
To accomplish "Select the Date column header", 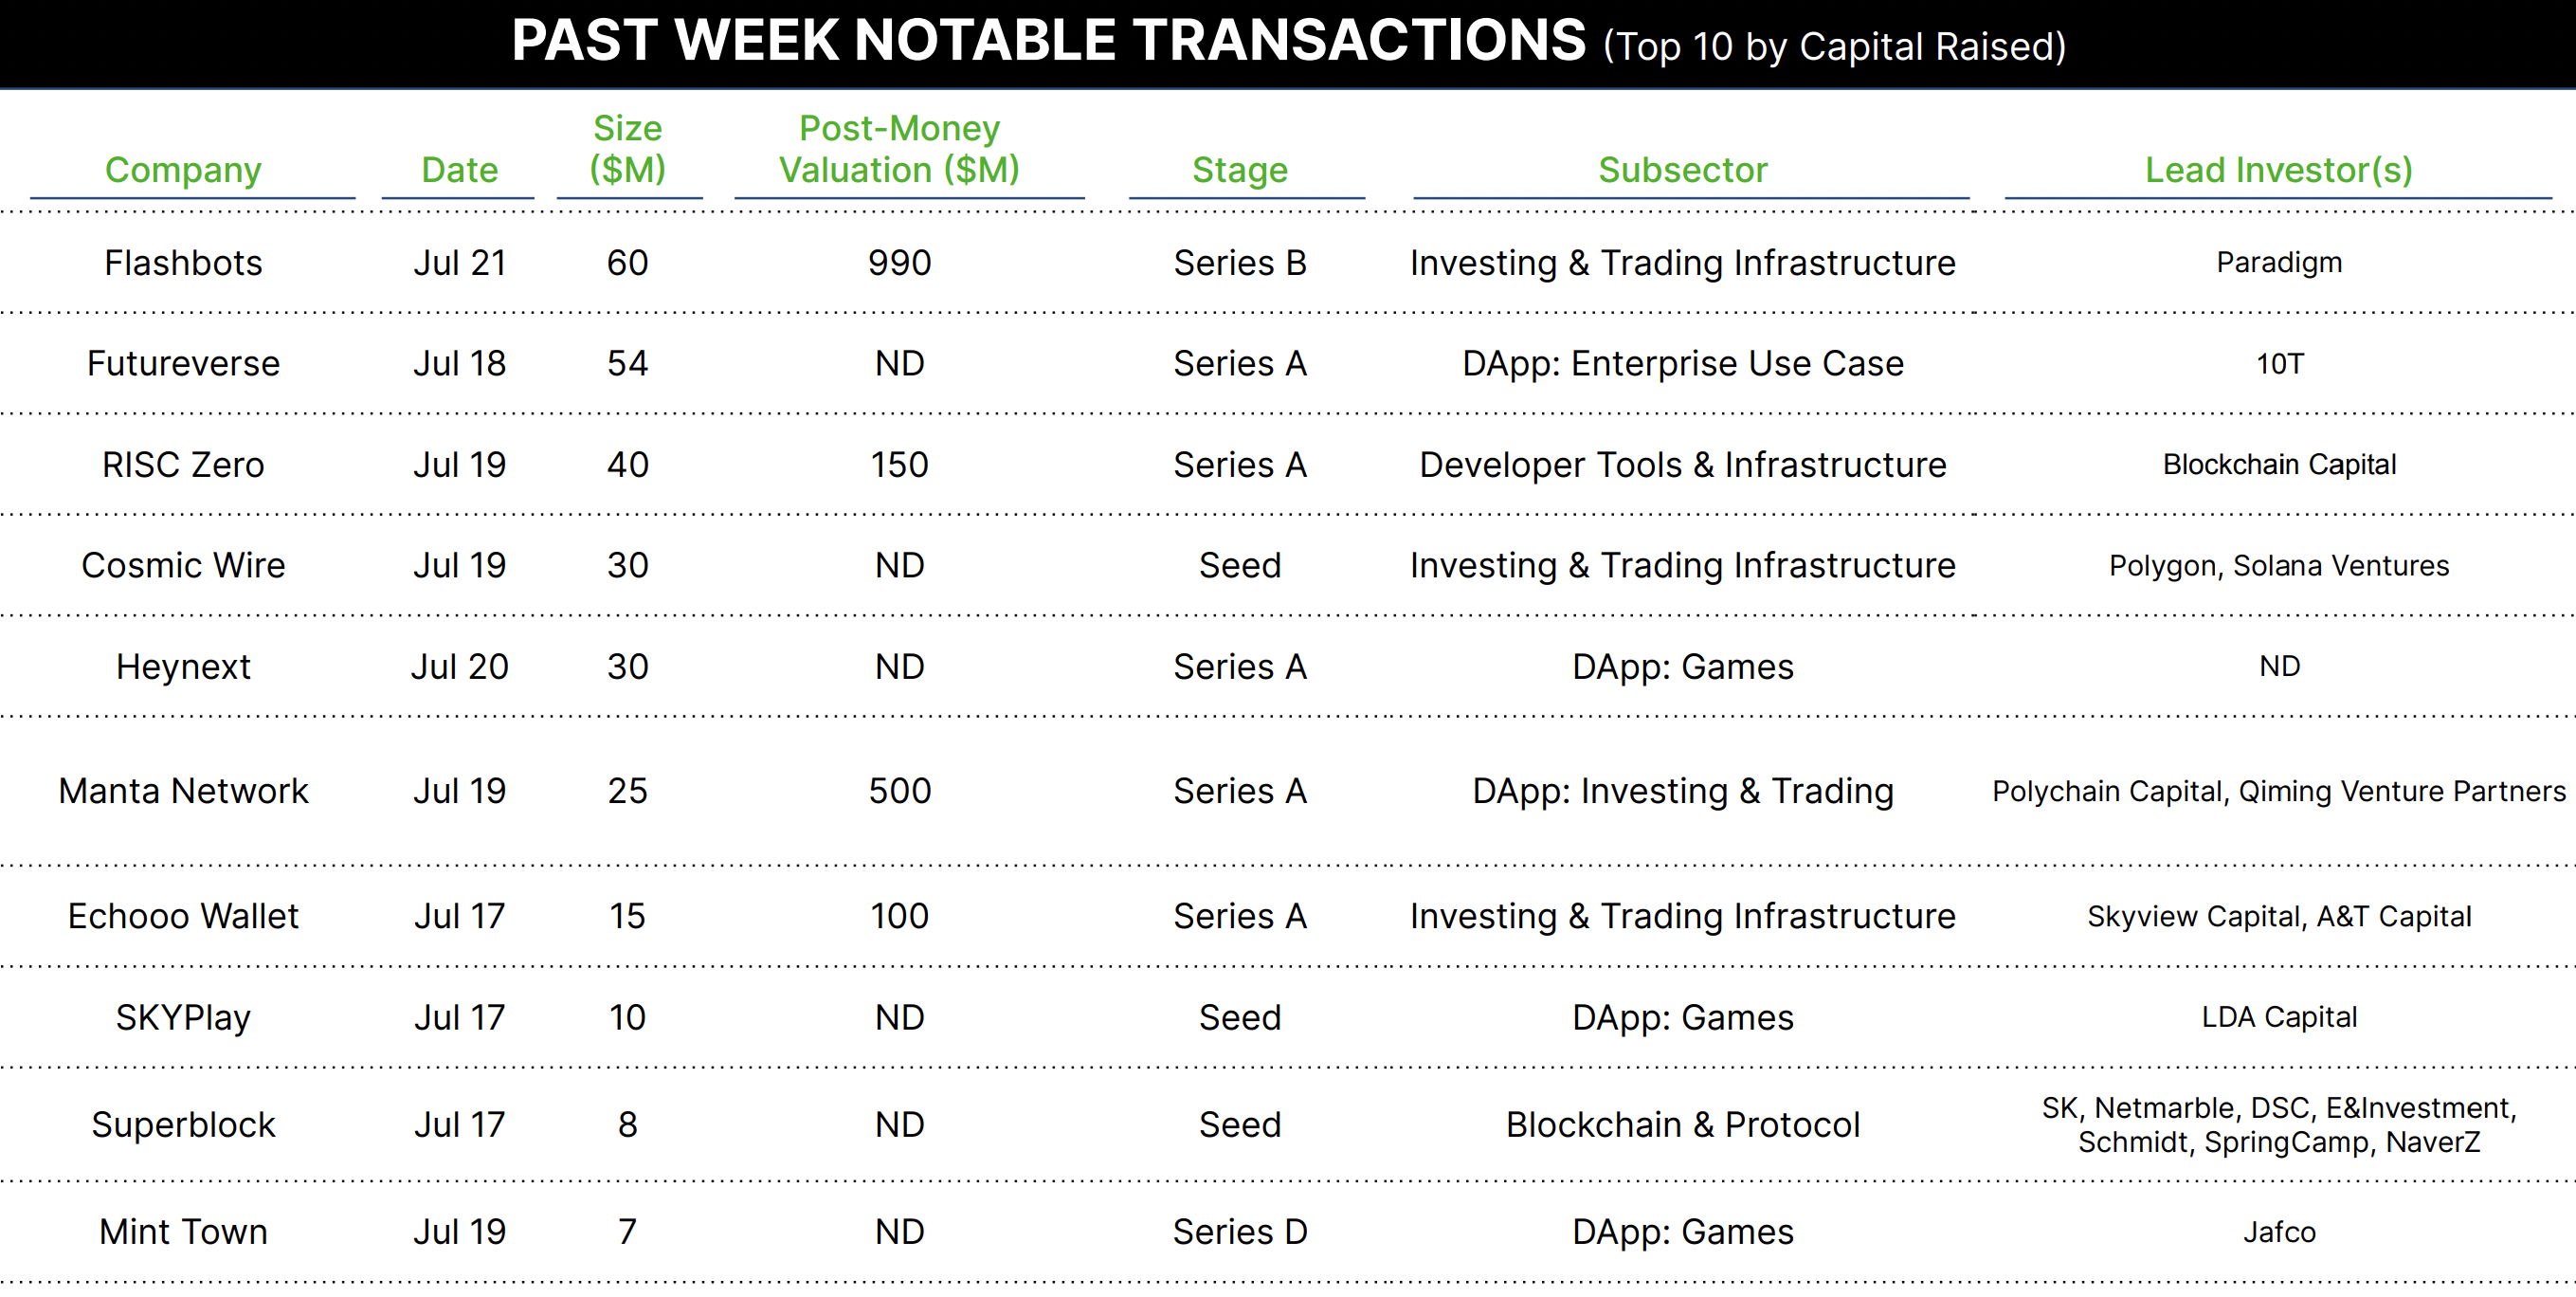I will 459,170.
